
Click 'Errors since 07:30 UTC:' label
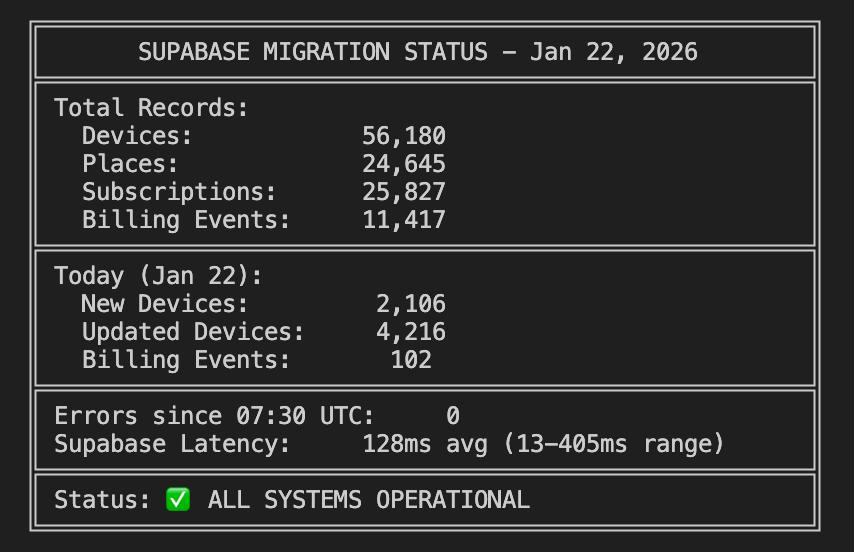(215, 416)
